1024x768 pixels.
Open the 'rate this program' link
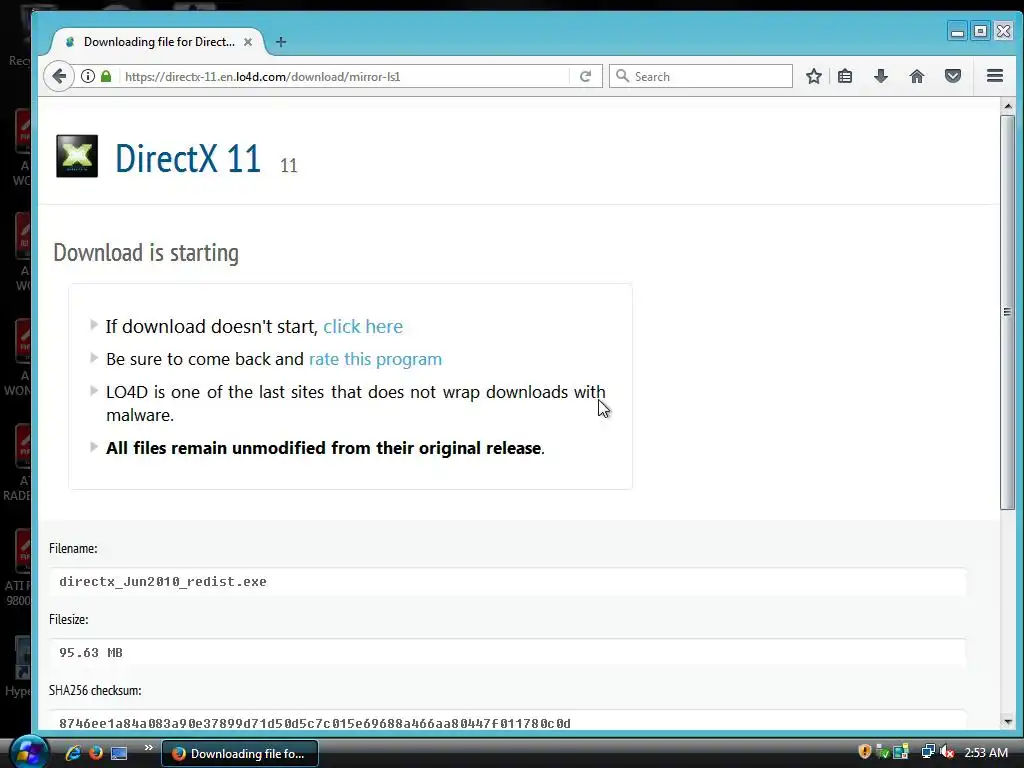coord(376,359)
